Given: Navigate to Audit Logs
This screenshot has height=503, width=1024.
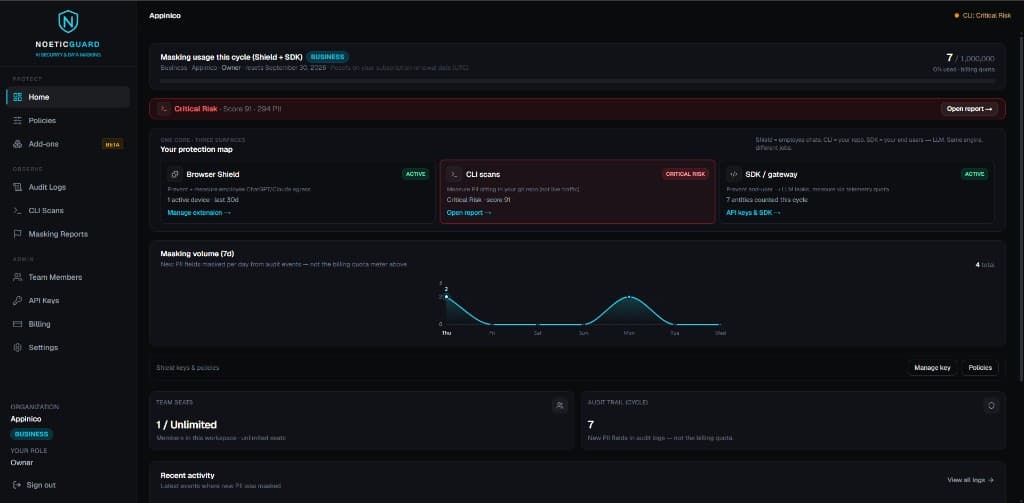Looking at the screenshot, I should 68,187.
